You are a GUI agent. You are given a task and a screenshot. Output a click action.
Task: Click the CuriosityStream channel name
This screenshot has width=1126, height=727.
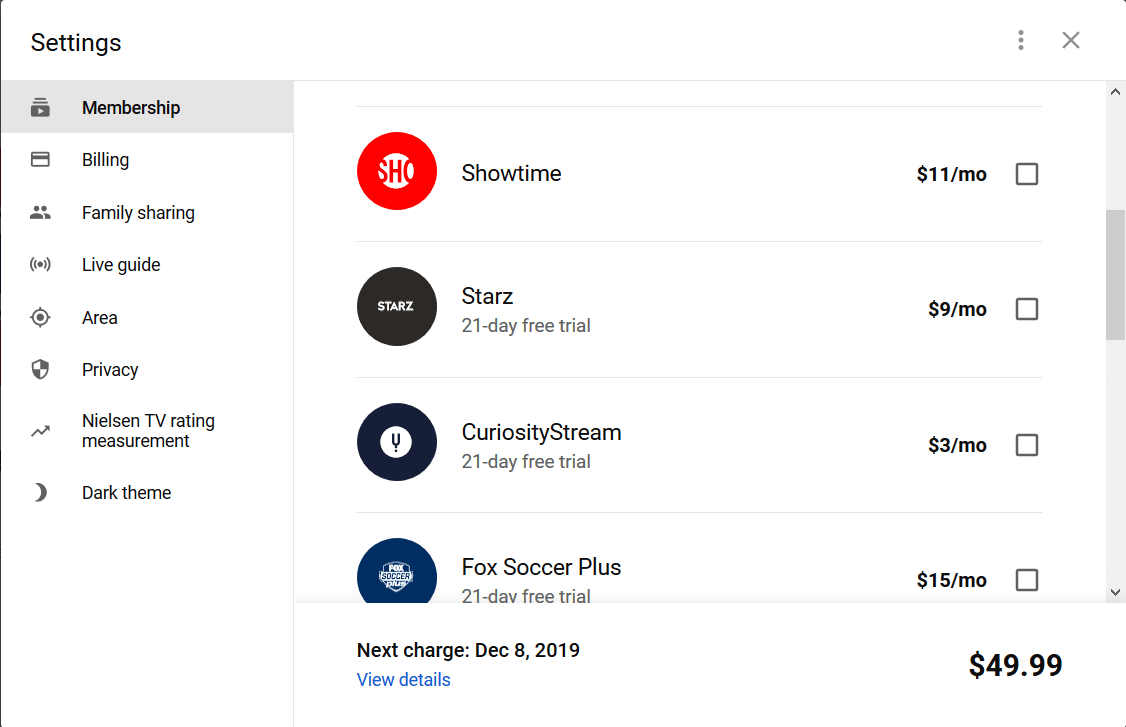click(x=541, y=432)
